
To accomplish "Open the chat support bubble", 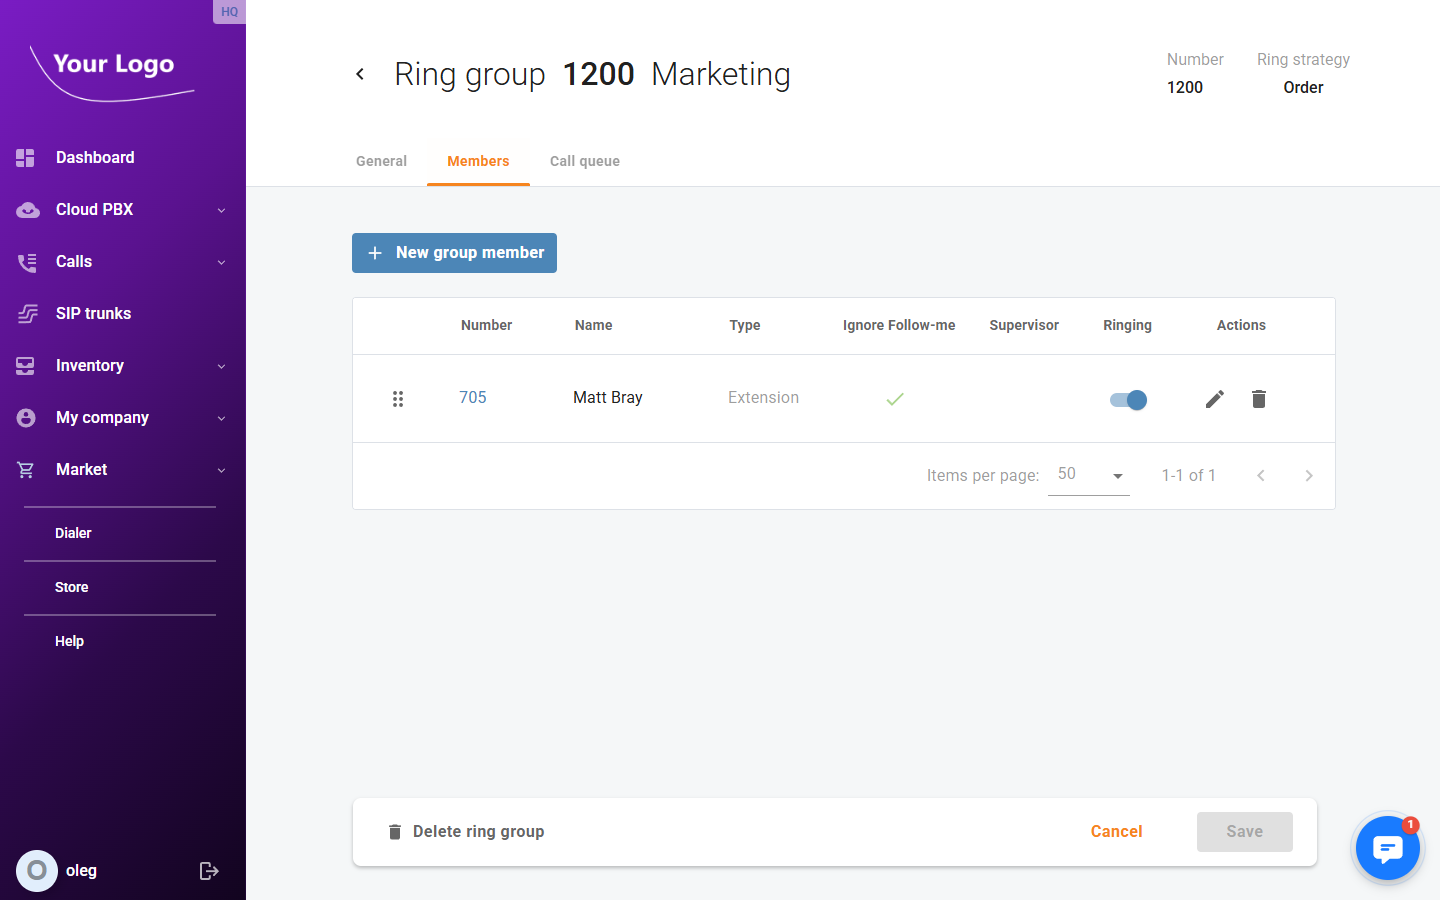I will 1388,847.
